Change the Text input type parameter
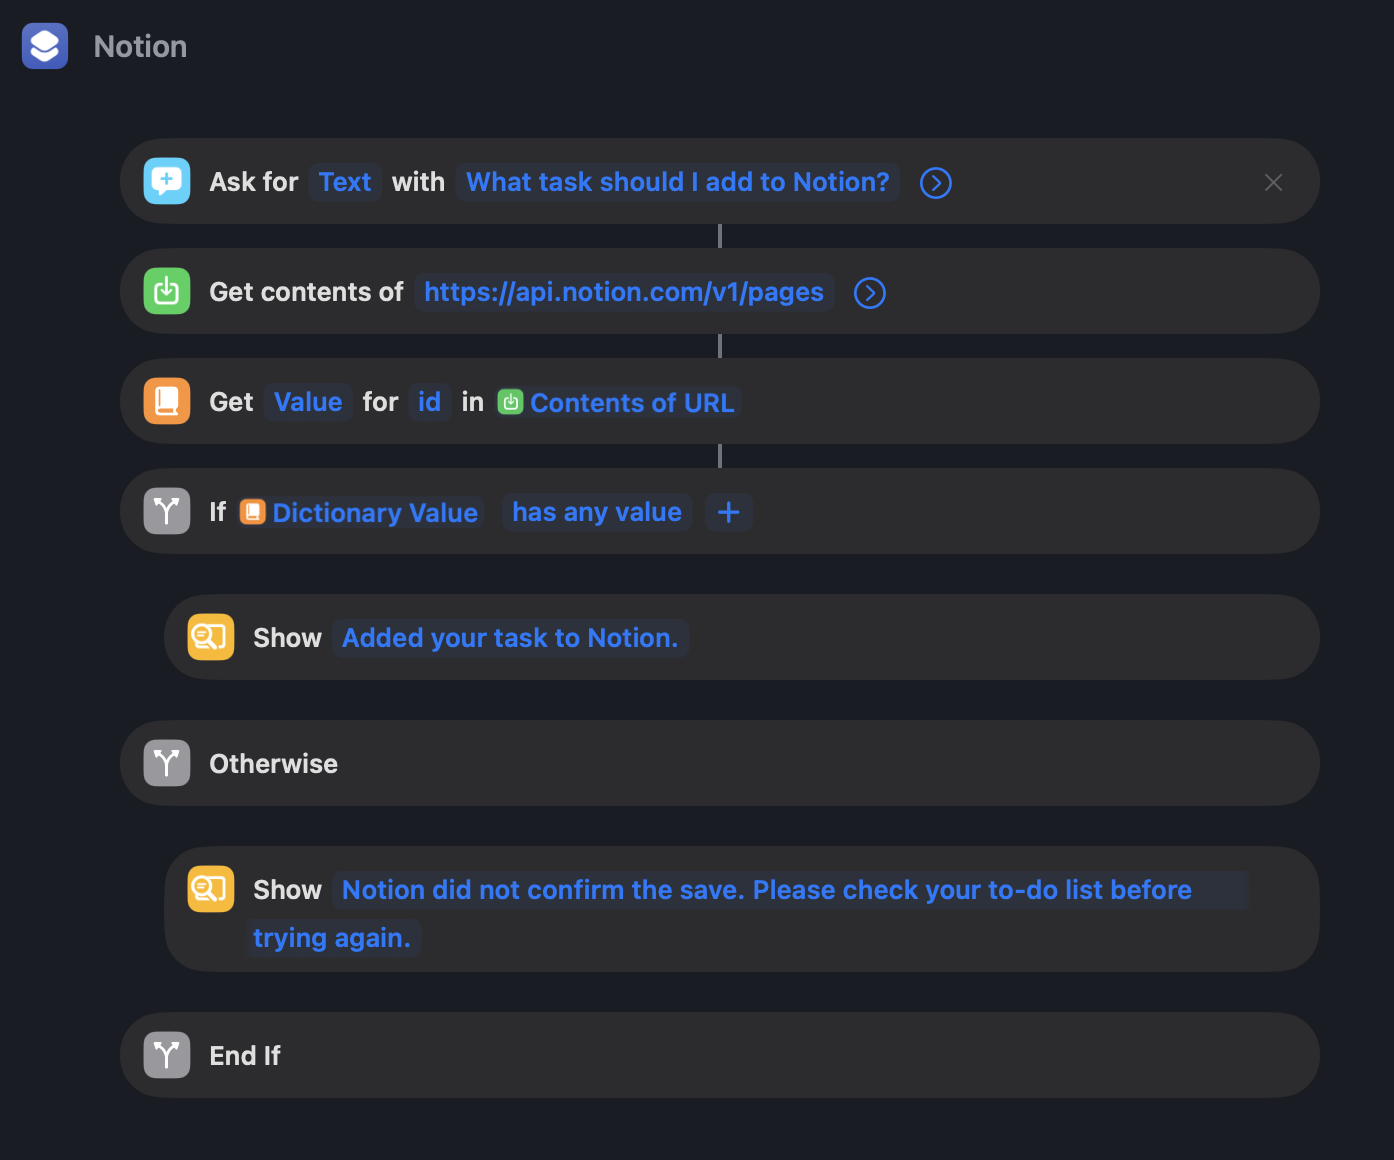This screenshot has width=1394, height=1160. [345, 182]
